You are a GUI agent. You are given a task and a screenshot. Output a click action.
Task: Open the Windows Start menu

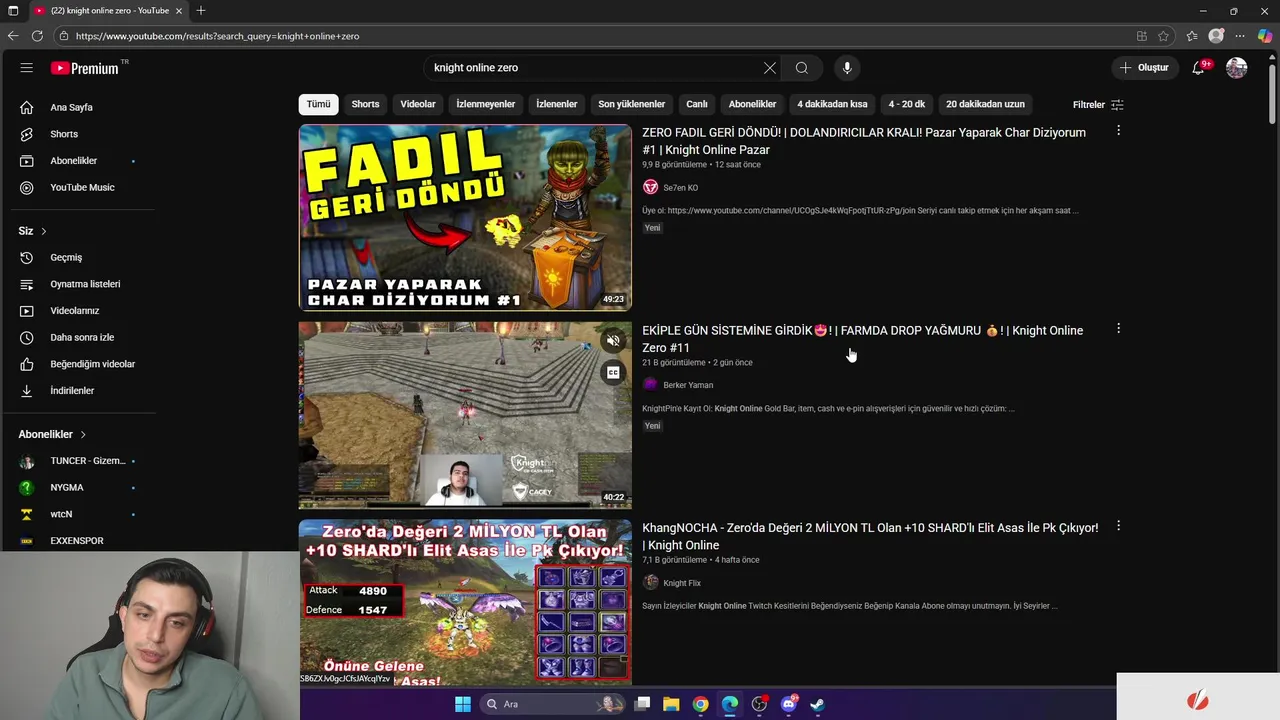pyautogui.click(x=463, y=704)
